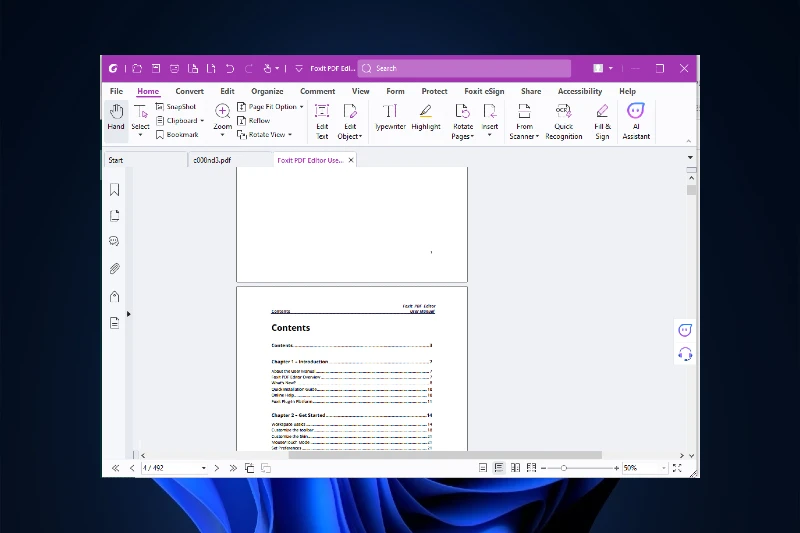Click the Help ribbon tab
800x533 pixels.
627,91
